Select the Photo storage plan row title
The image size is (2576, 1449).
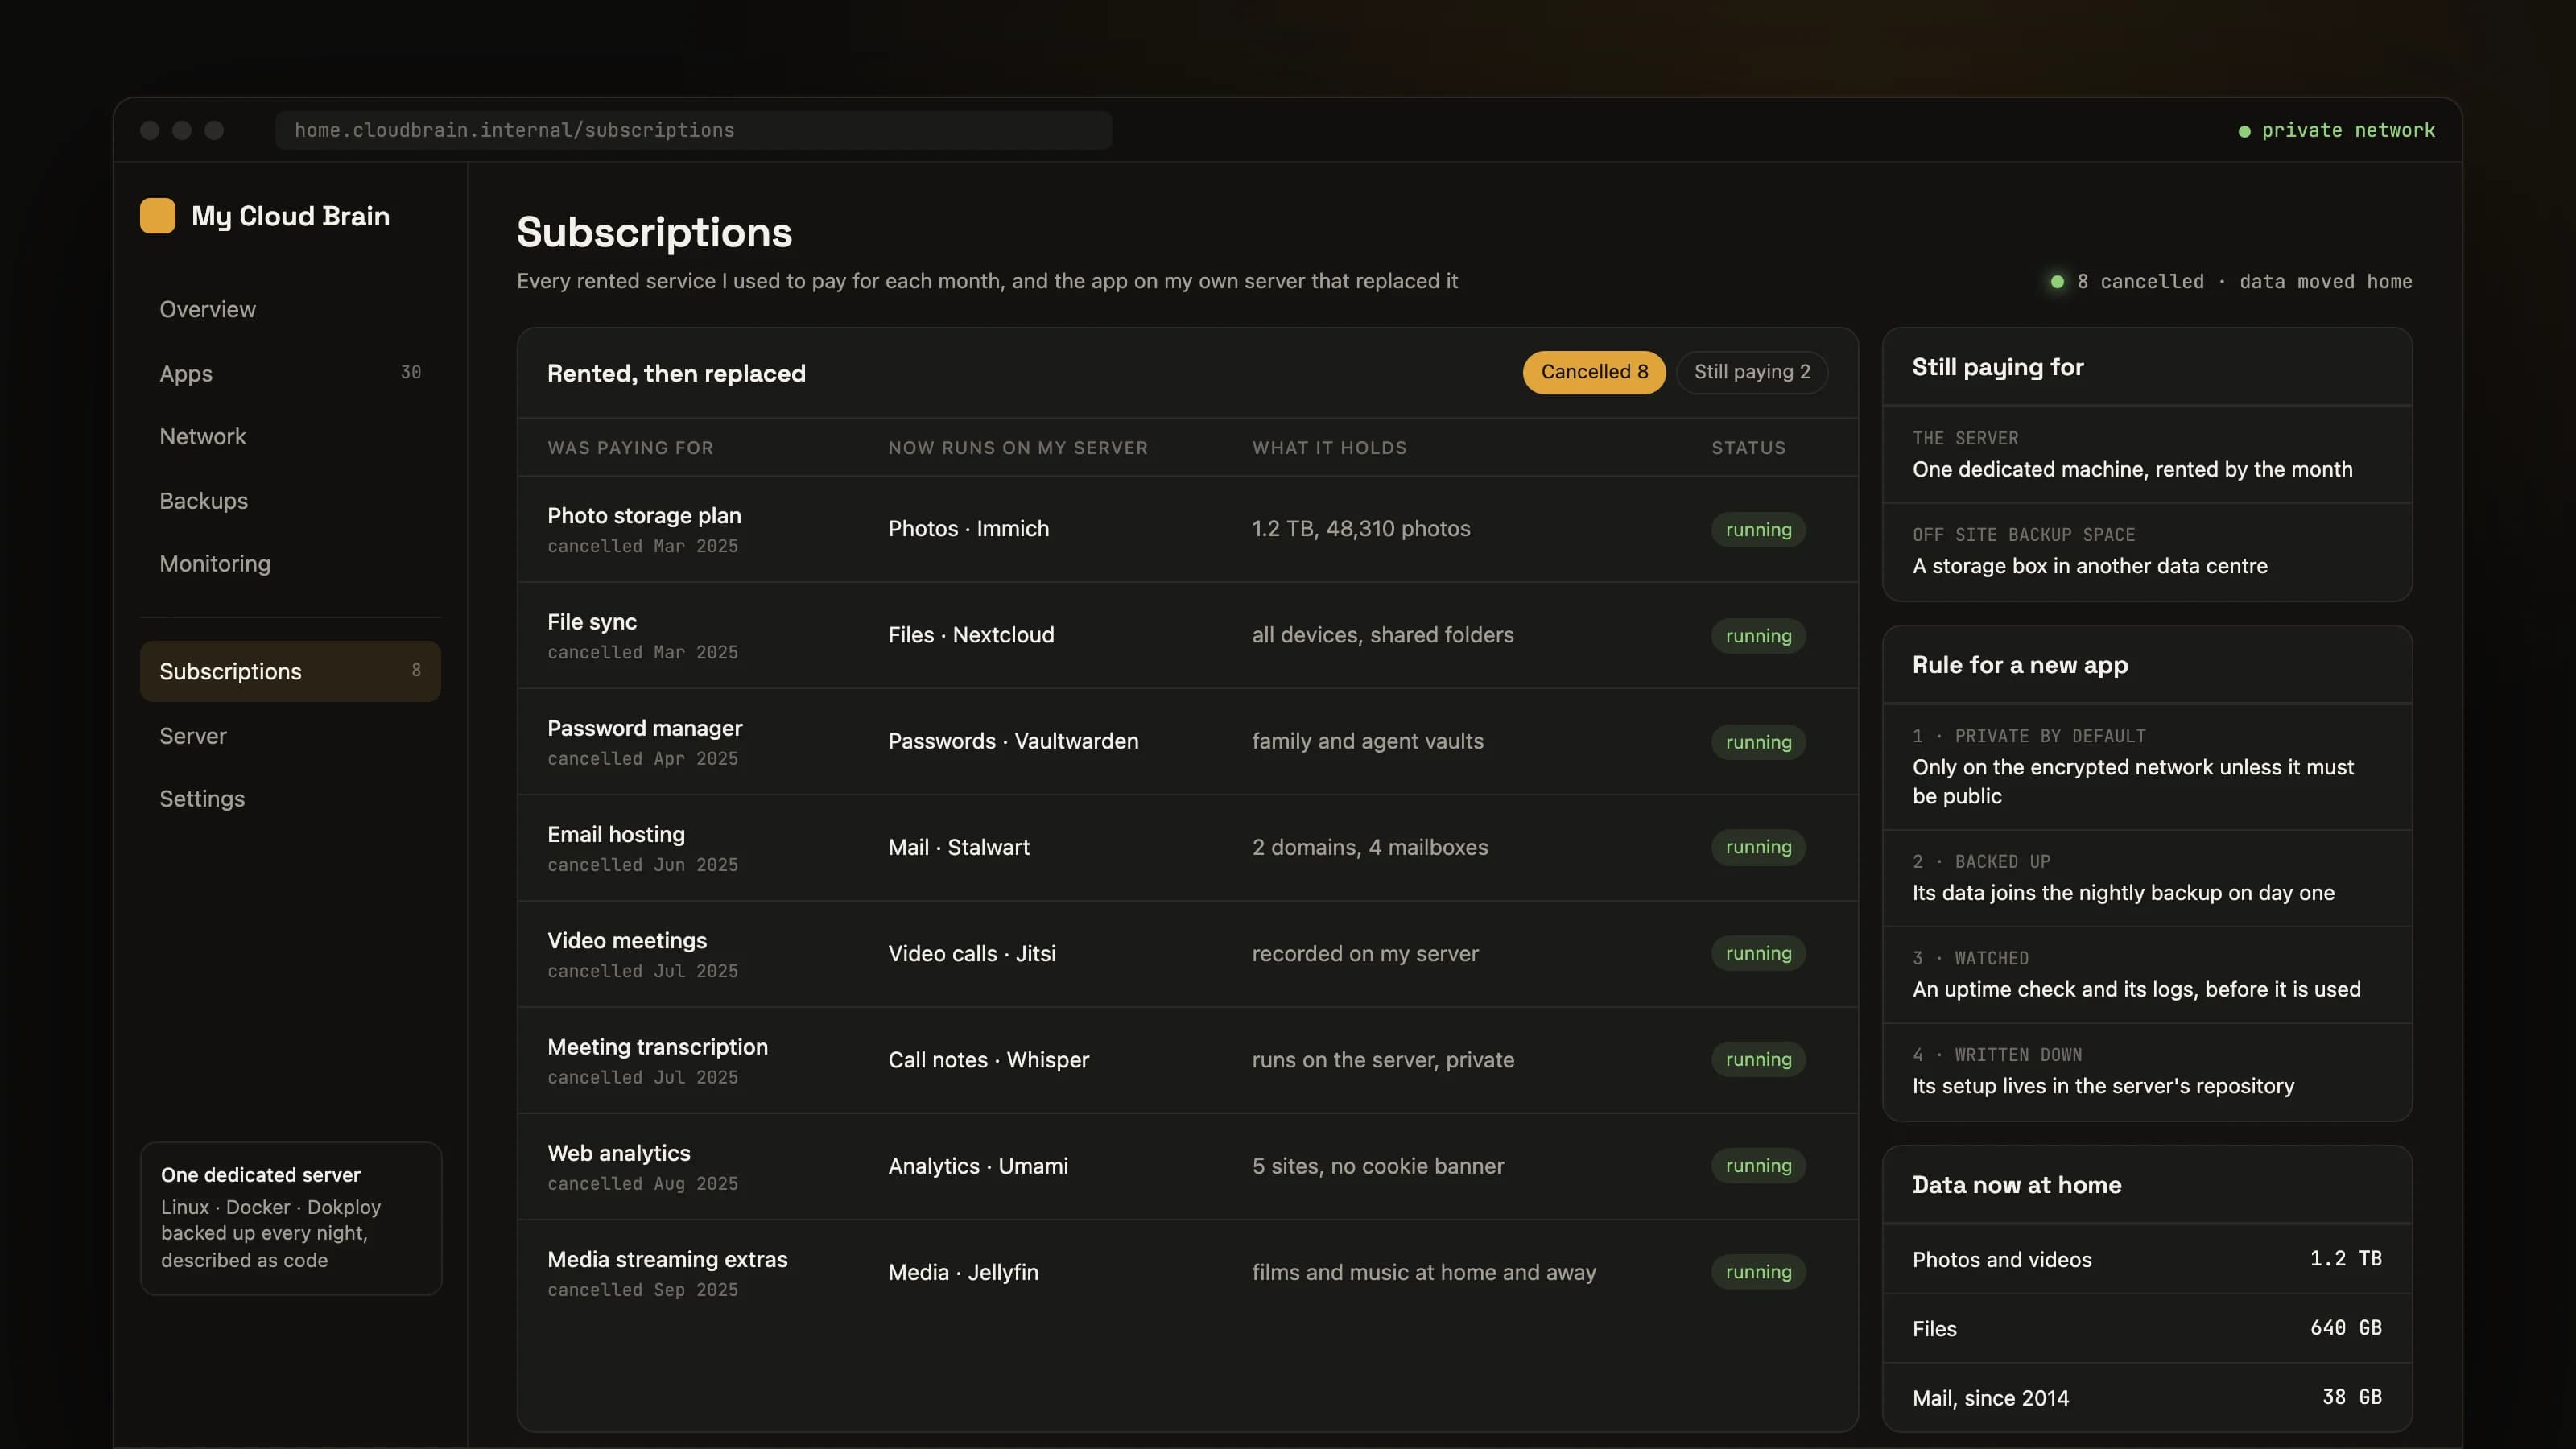point(644,516)
